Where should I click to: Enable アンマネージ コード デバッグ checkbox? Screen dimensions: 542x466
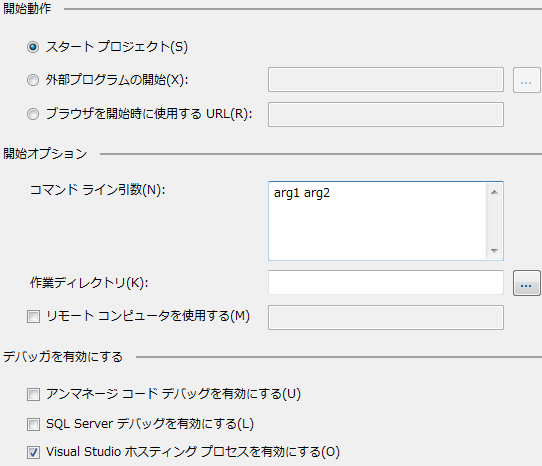point(34,394)
